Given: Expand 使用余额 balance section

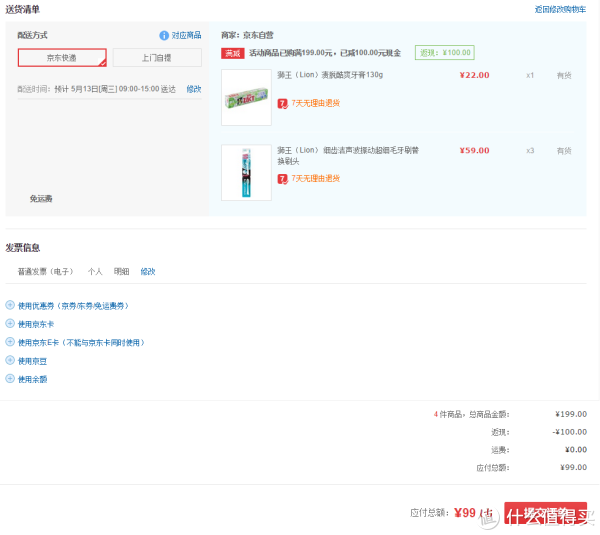Looking at the screenshot, I should point(32,379).
